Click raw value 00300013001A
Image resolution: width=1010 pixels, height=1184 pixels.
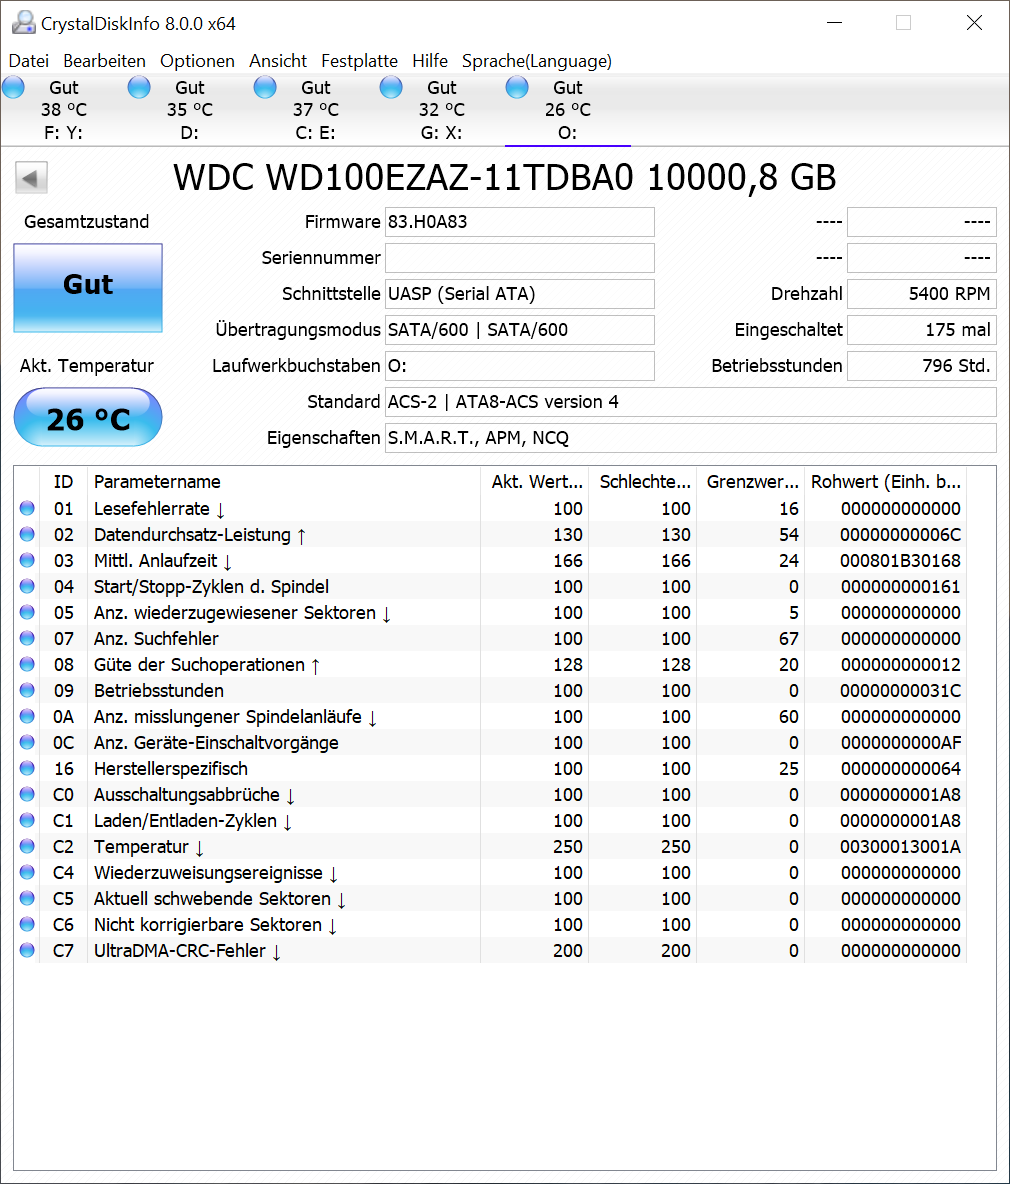(901, 847)
